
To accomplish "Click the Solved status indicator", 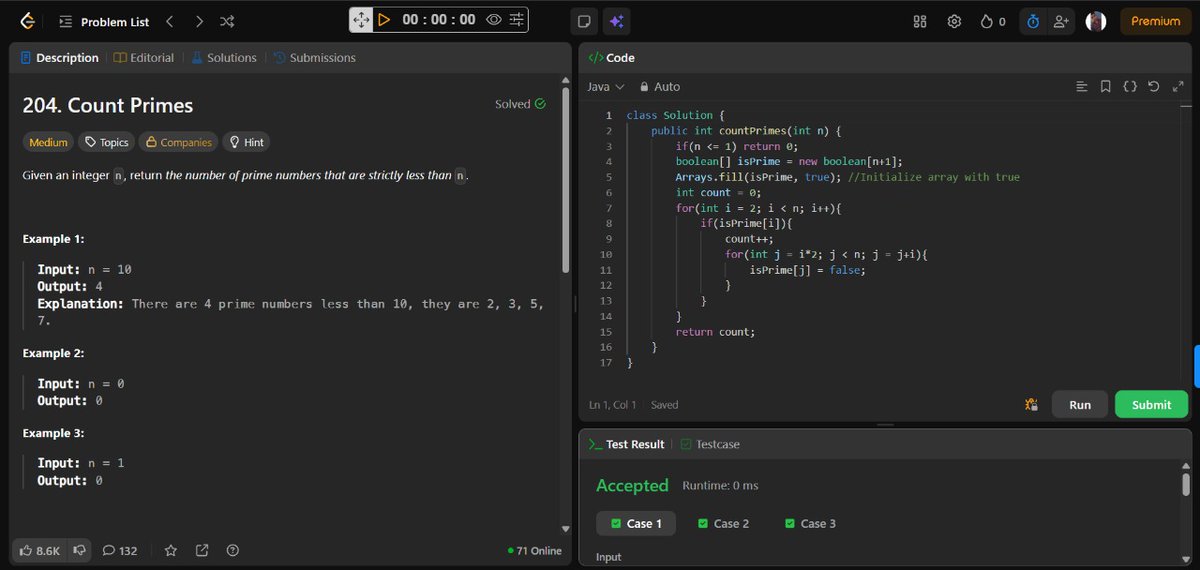I will [520, 104].
